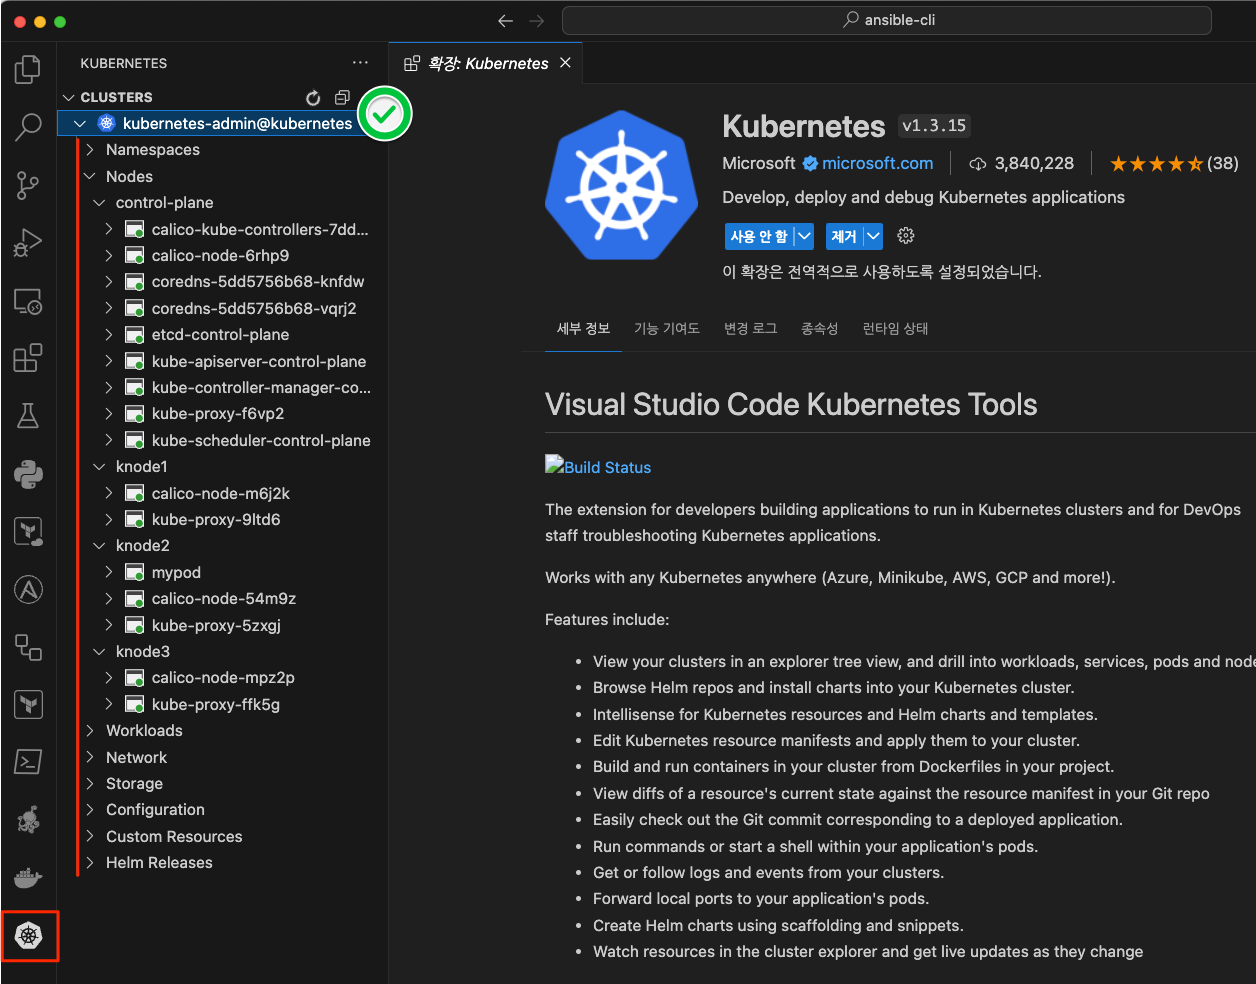Expand the Configuration tree node
The height and width of the screenshot is (984, 1256).
coord(90,810)
